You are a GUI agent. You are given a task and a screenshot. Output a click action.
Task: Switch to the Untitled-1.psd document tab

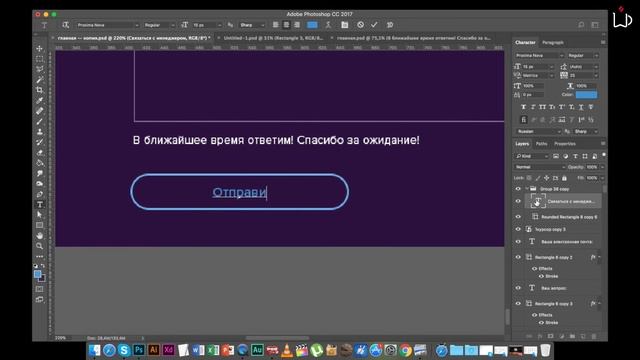tap(273, 38)
